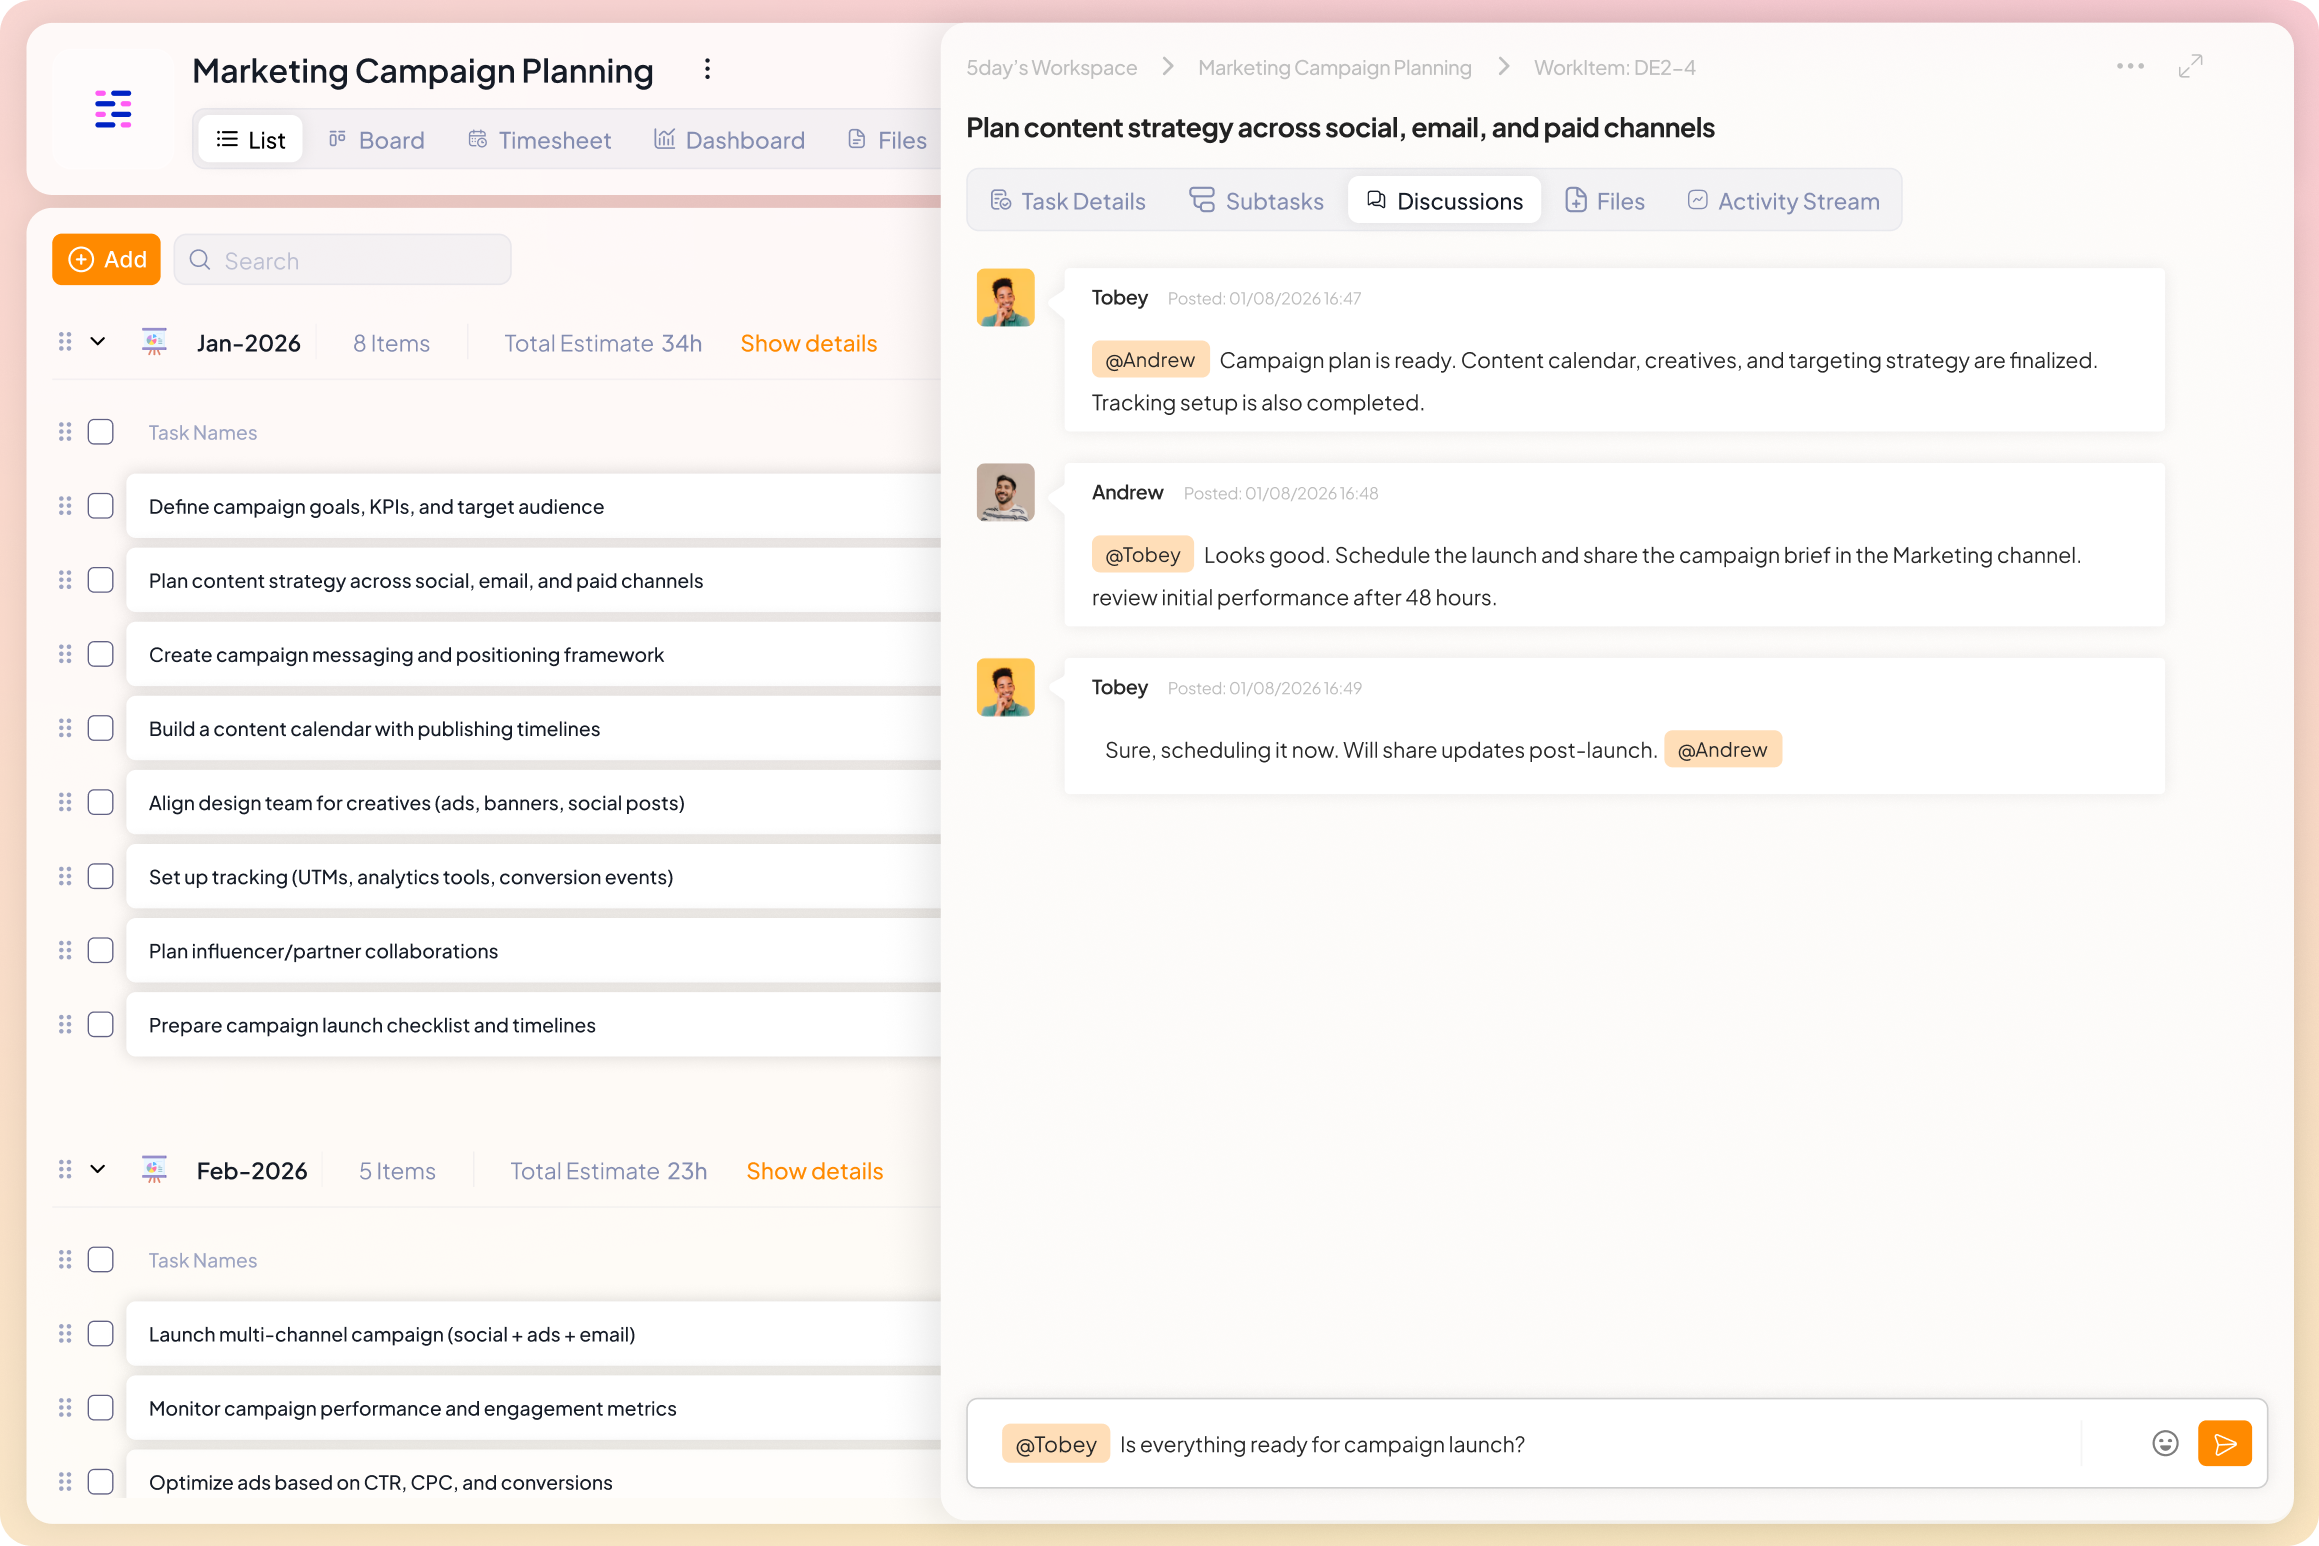This screenshot has width=2319, height=1546.
Task: Open the Task Details tab
Action: (x=1067, y=200)
